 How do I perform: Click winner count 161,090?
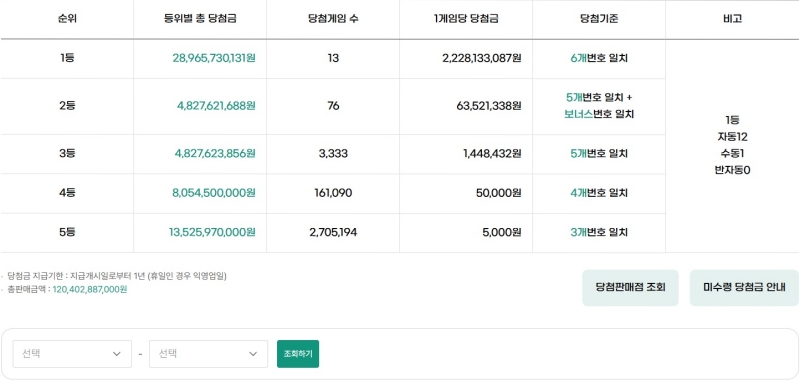coord(333,193)
